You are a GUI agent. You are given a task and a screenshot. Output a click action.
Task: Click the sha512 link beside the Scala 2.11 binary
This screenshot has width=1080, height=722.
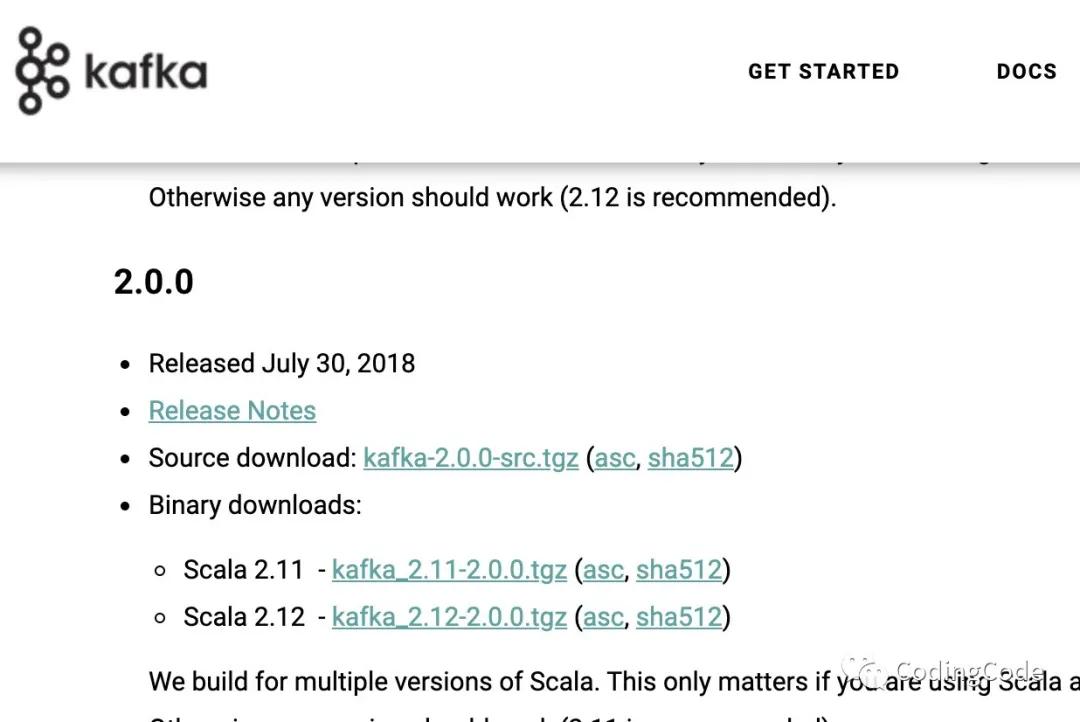point(679,569)
